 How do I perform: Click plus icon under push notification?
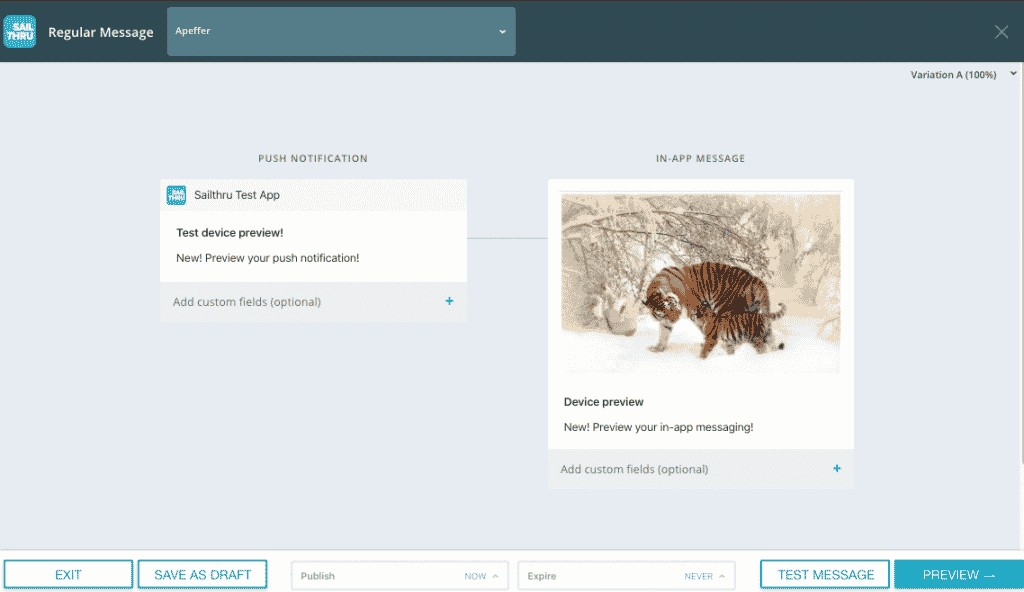point(449,301)
